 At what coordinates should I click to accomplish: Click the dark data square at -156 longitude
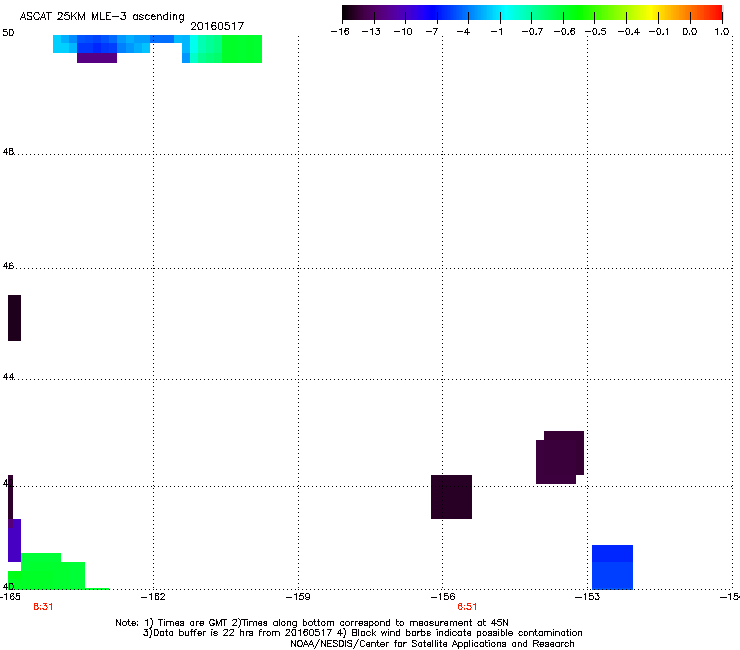pos(451,497)
